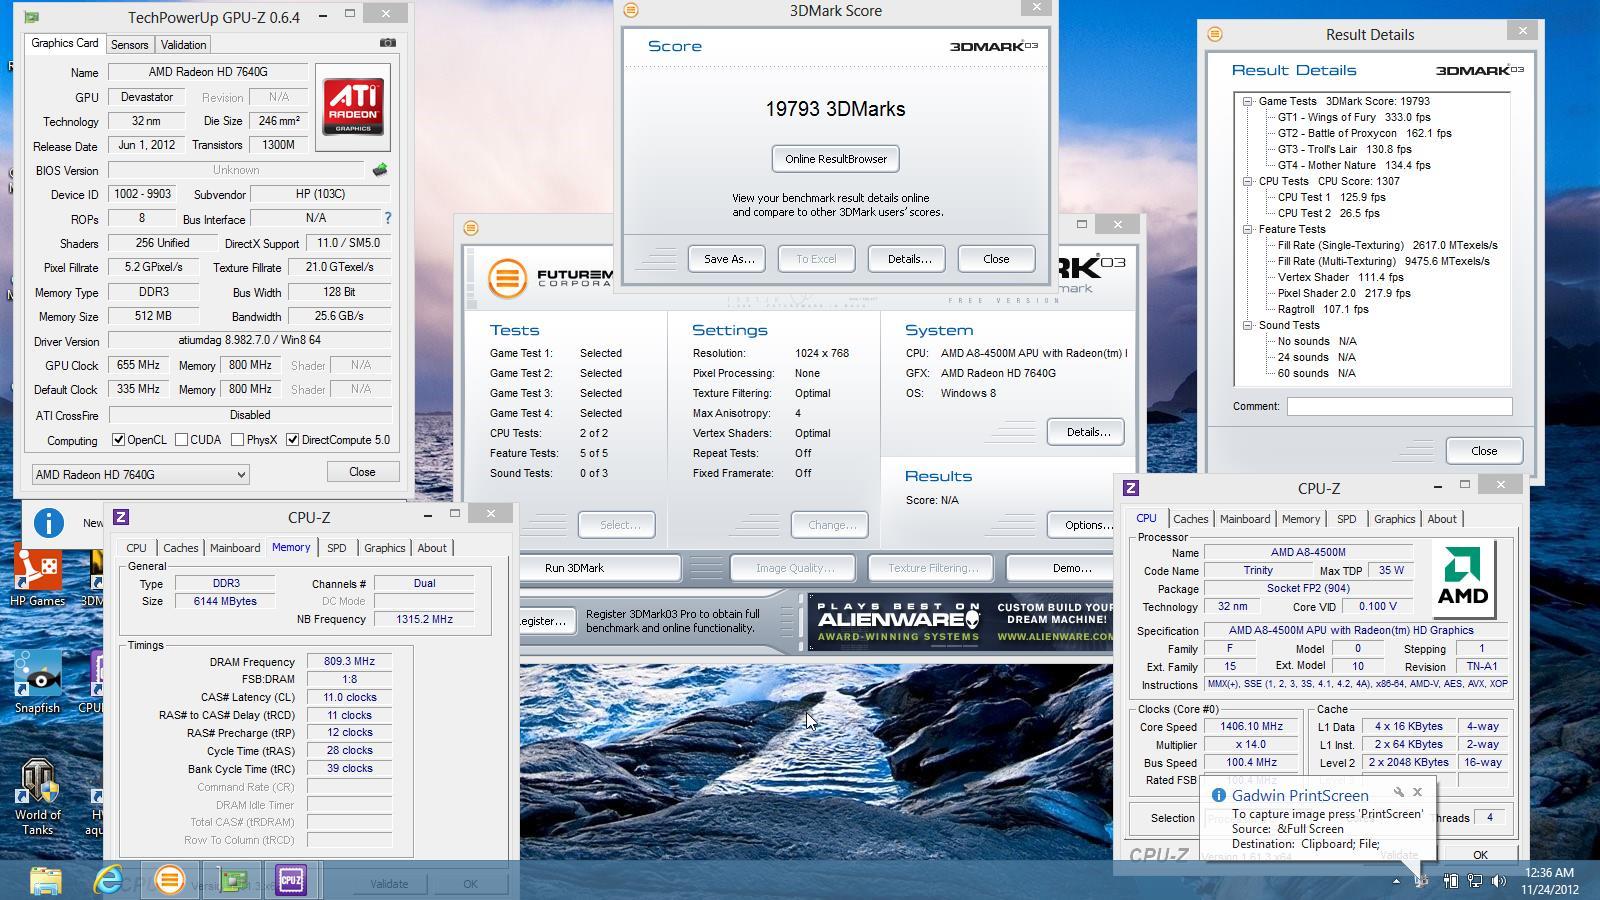The height and width of the screenshot is (900, 1600).
Task: Click the Core Speed value 1406.10 MHz
Action: pyautogui.click(x=1251, y=727)
